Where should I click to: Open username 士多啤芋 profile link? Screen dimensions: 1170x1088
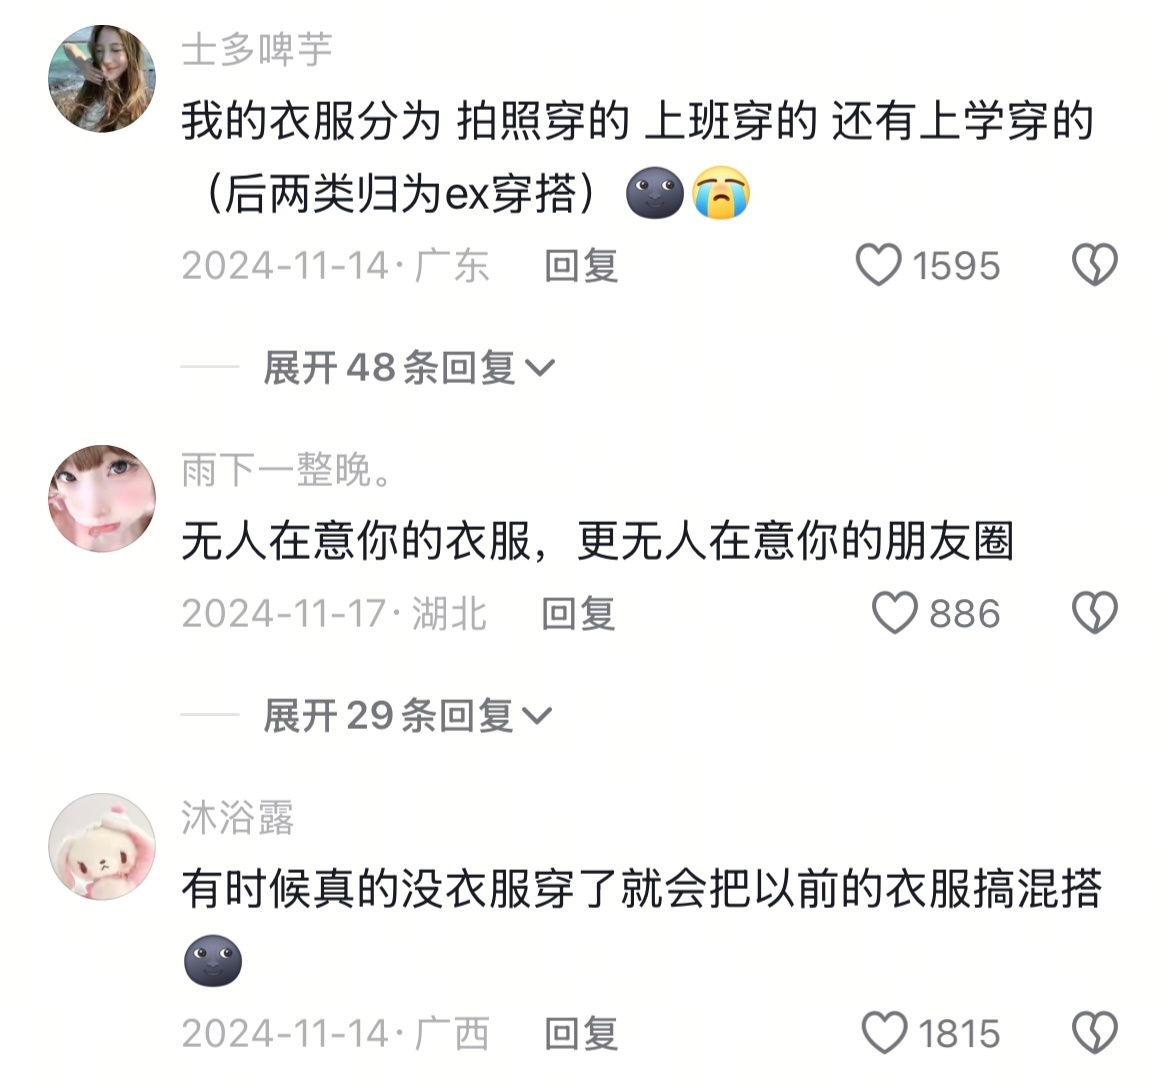[x=257, y=50]
